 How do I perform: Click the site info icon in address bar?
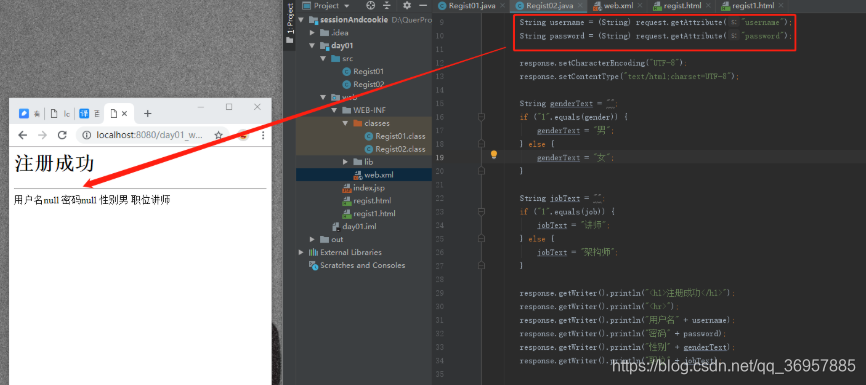(x=87, y=135)
